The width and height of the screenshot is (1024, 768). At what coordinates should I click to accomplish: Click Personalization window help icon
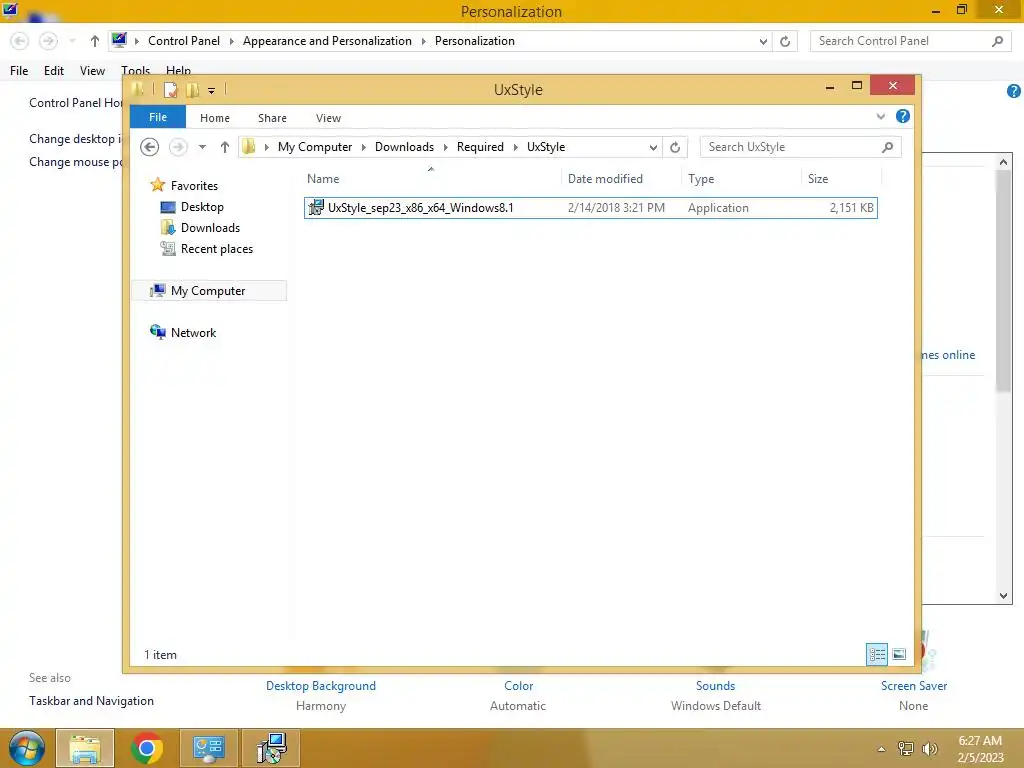(x=1014, y=91)
